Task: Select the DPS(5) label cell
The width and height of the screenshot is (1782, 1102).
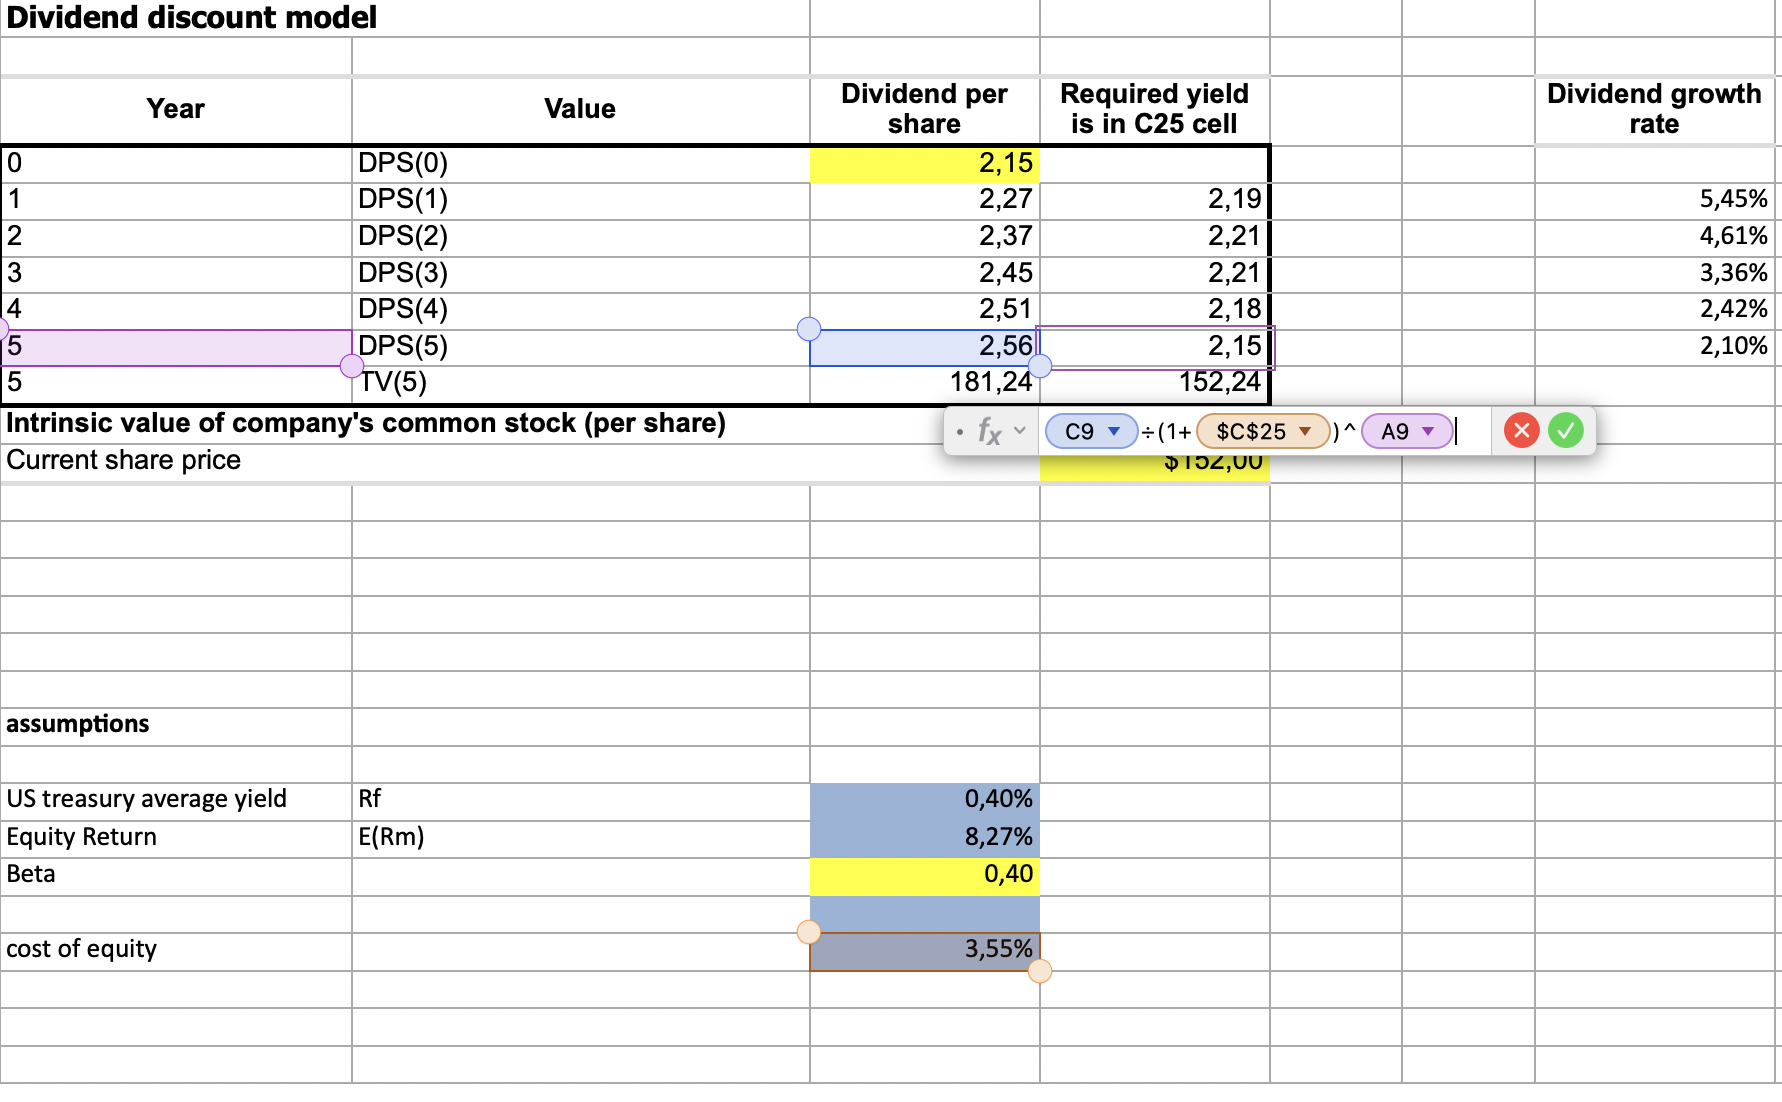Action: 580,347
